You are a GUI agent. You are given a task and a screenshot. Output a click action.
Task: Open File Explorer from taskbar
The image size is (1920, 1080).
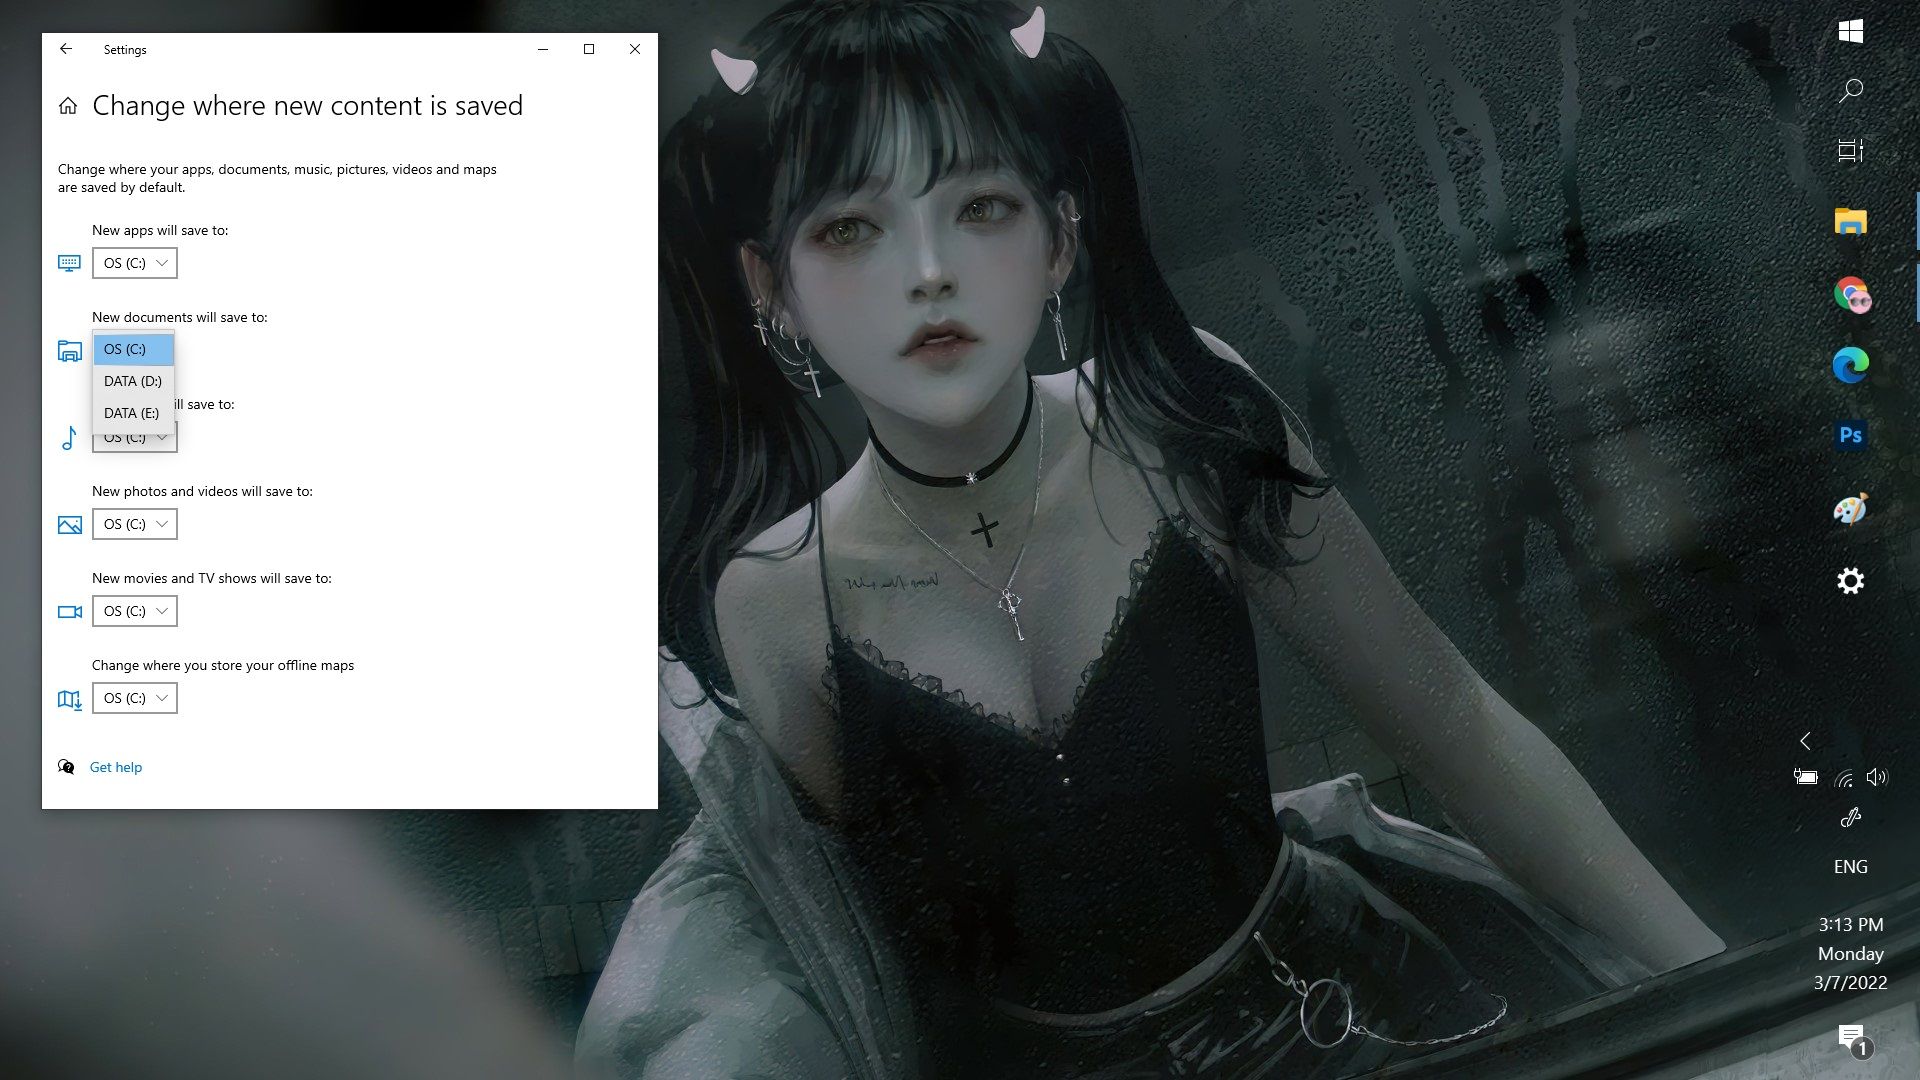pyautogui.click(x=1850, y=220)
